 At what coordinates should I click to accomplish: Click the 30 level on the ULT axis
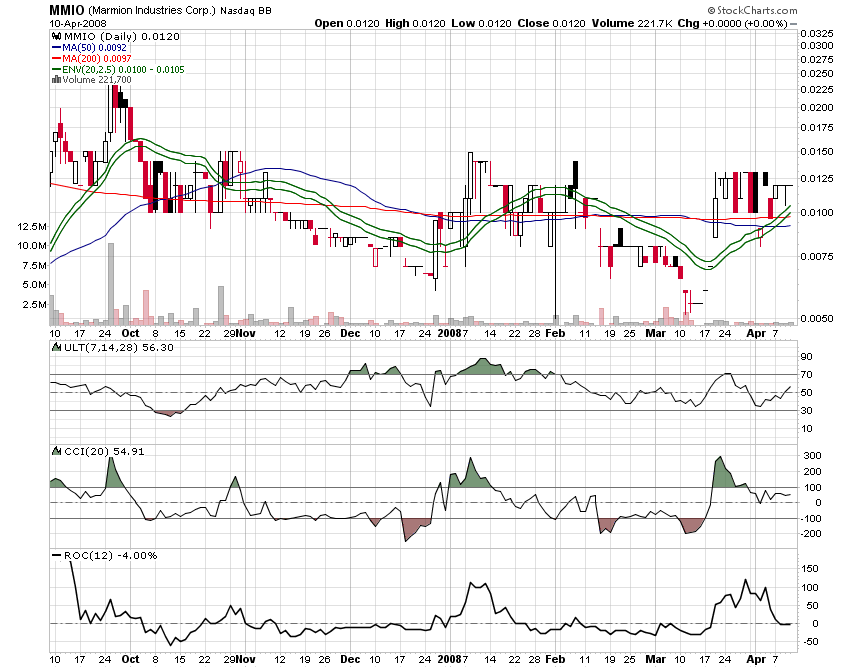pos(807,410)
